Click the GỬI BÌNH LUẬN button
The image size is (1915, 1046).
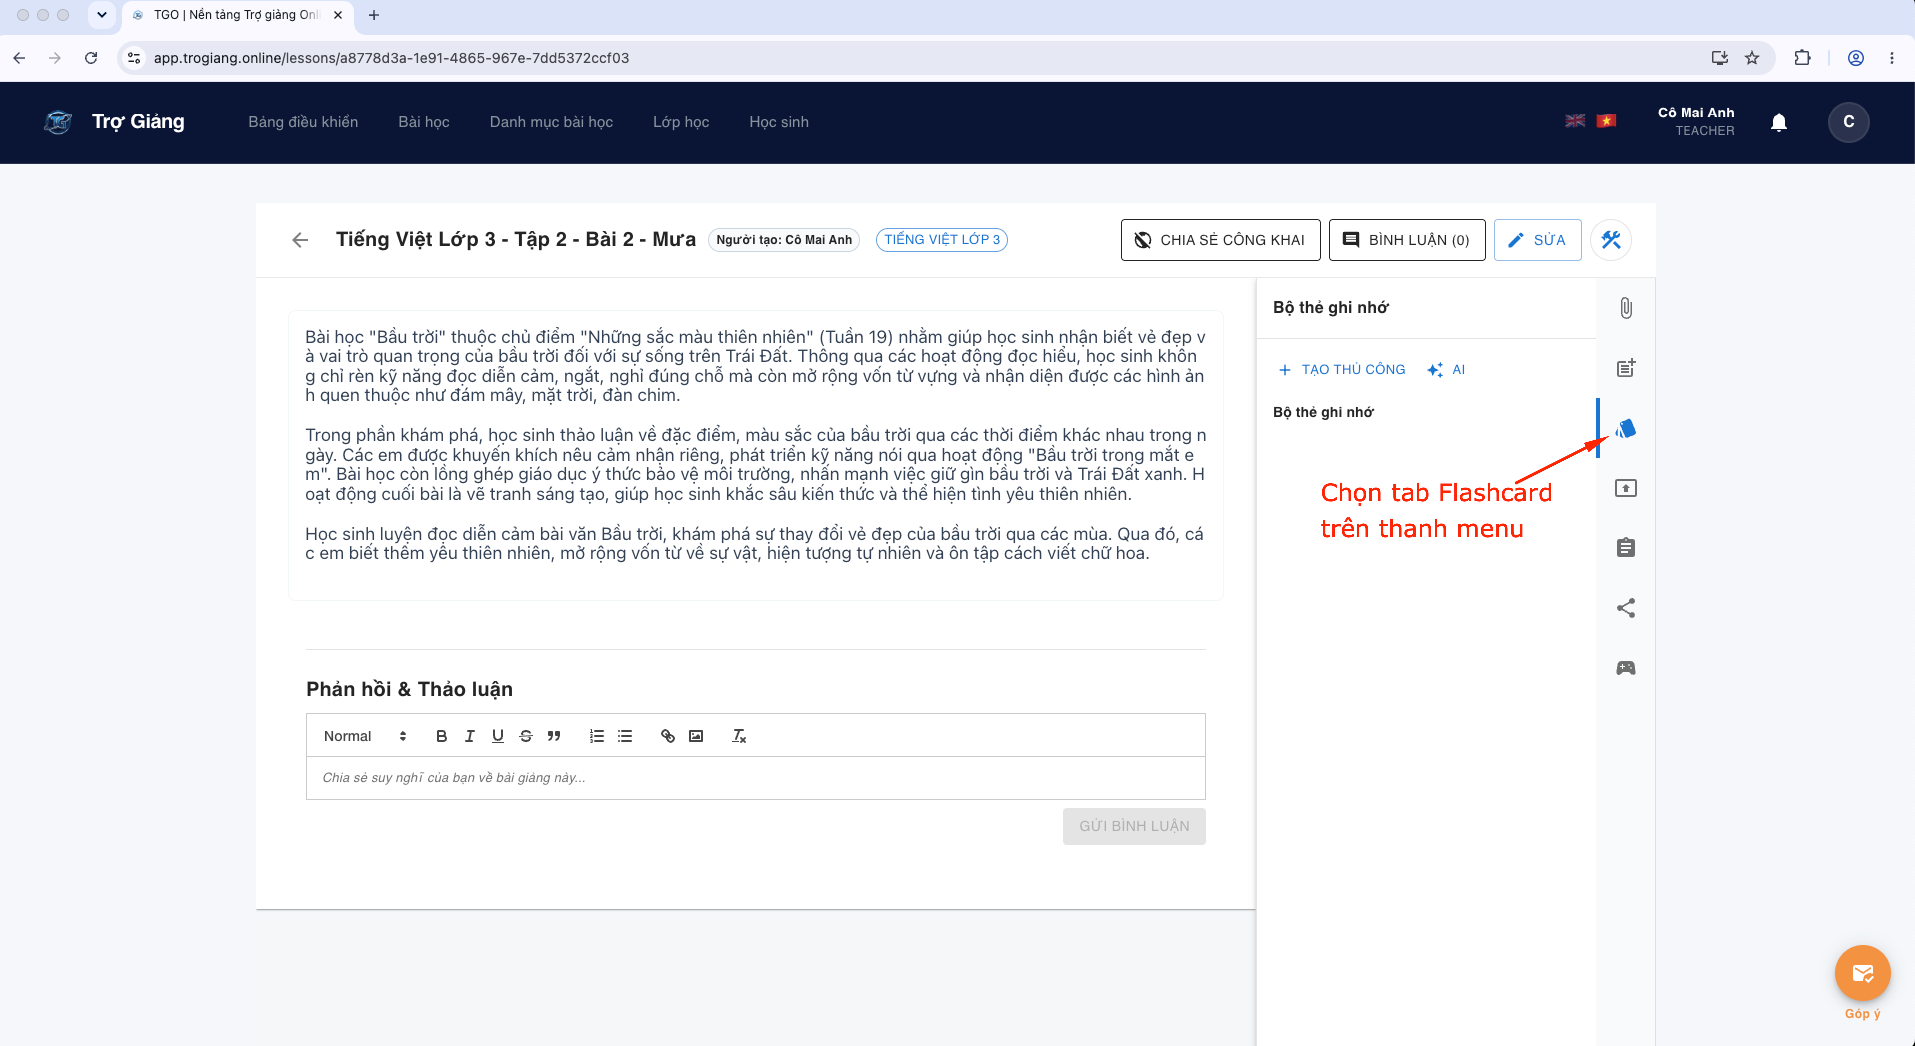(x=1134, y=826)
